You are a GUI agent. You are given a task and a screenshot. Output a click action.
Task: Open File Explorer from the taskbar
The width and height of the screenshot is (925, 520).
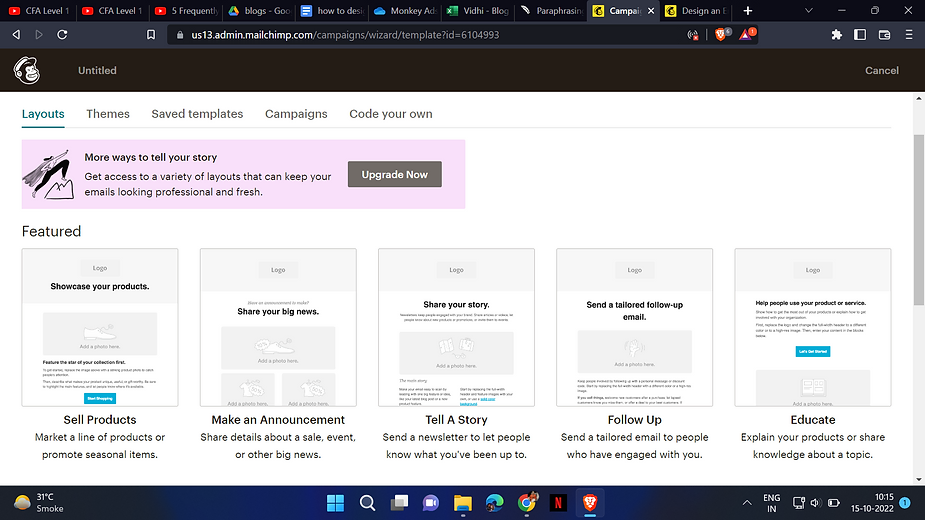coord(463,502)
